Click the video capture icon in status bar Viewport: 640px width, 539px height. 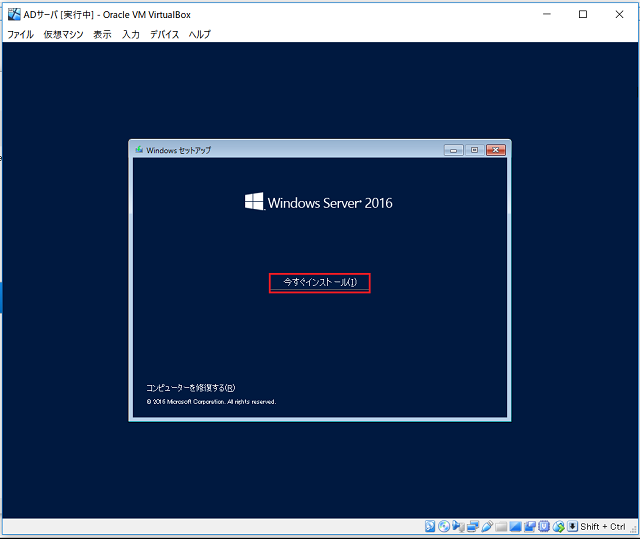pos(530,527)
